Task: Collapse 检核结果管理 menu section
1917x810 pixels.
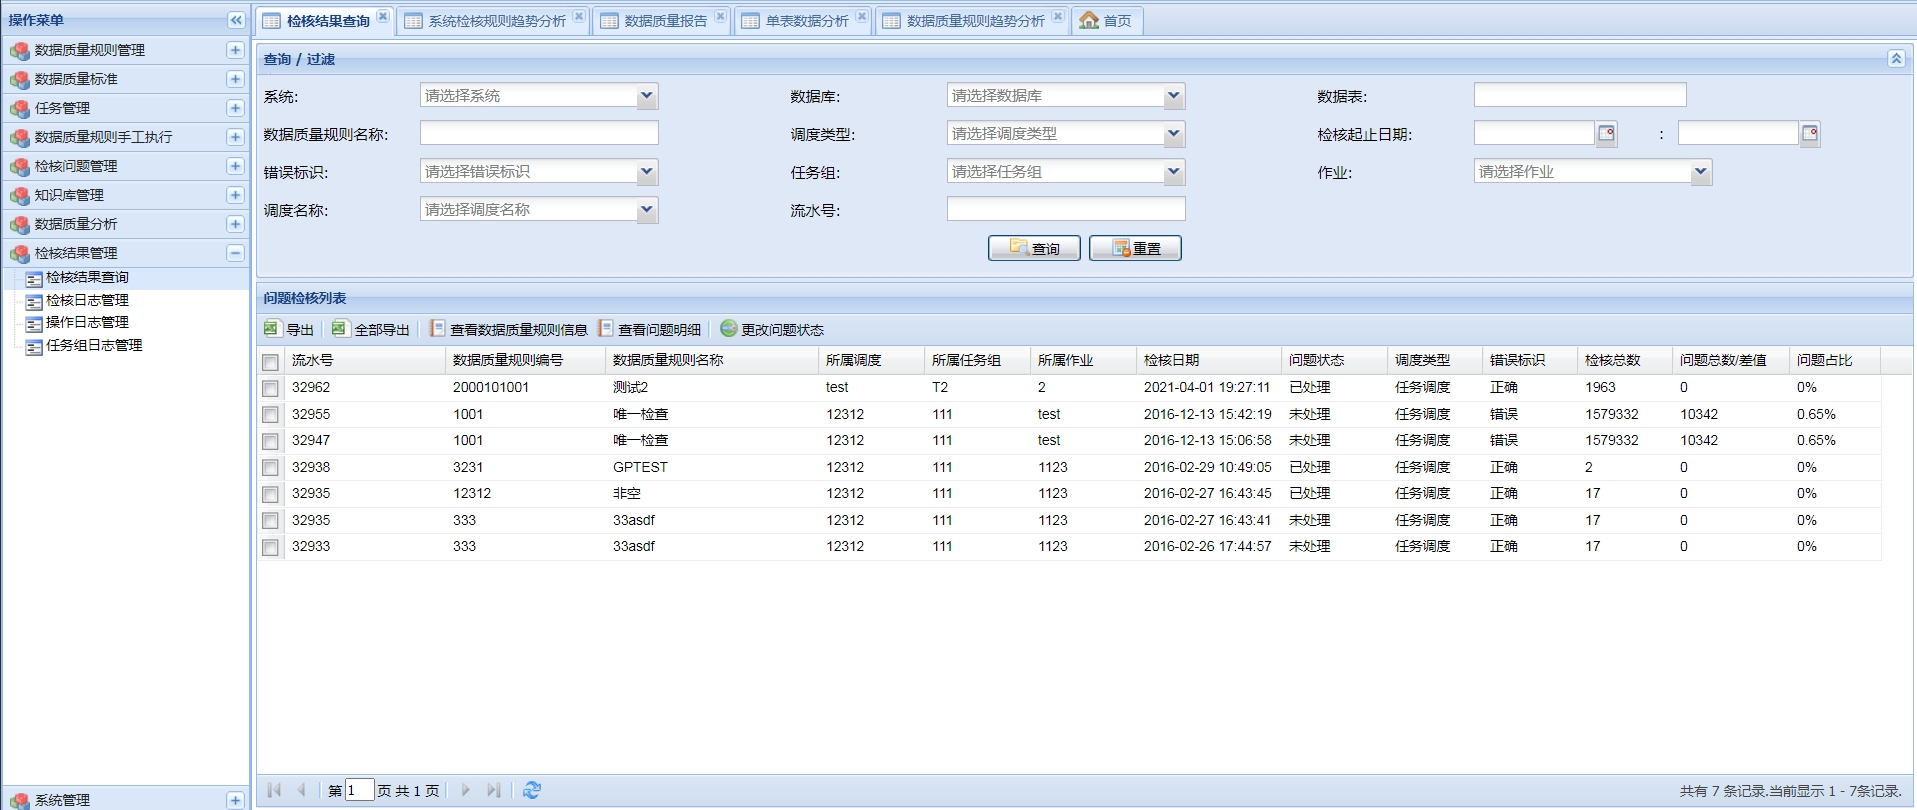Action: point(235,253)
